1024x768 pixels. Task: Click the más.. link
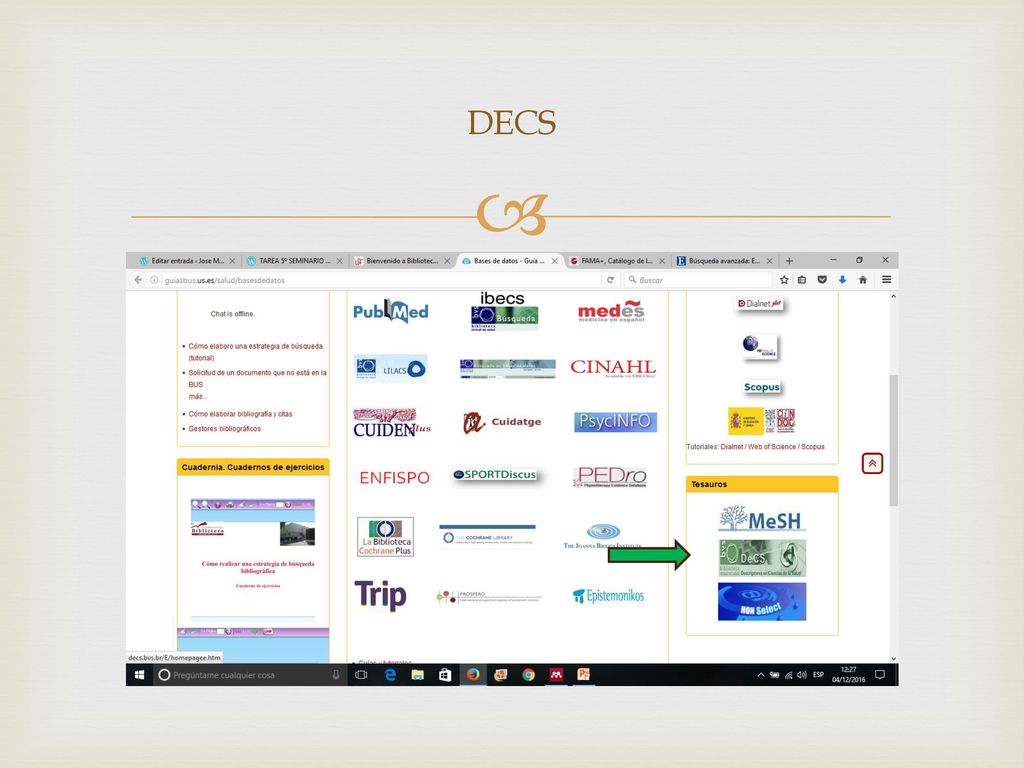(197, 396)
